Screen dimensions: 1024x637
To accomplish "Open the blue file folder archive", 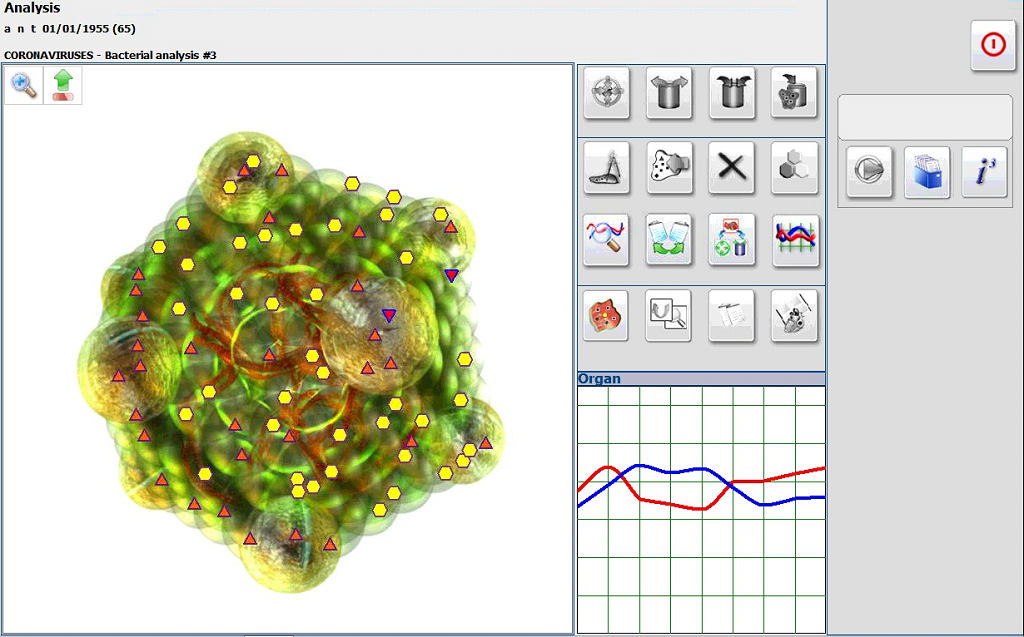I will (927, 172).
